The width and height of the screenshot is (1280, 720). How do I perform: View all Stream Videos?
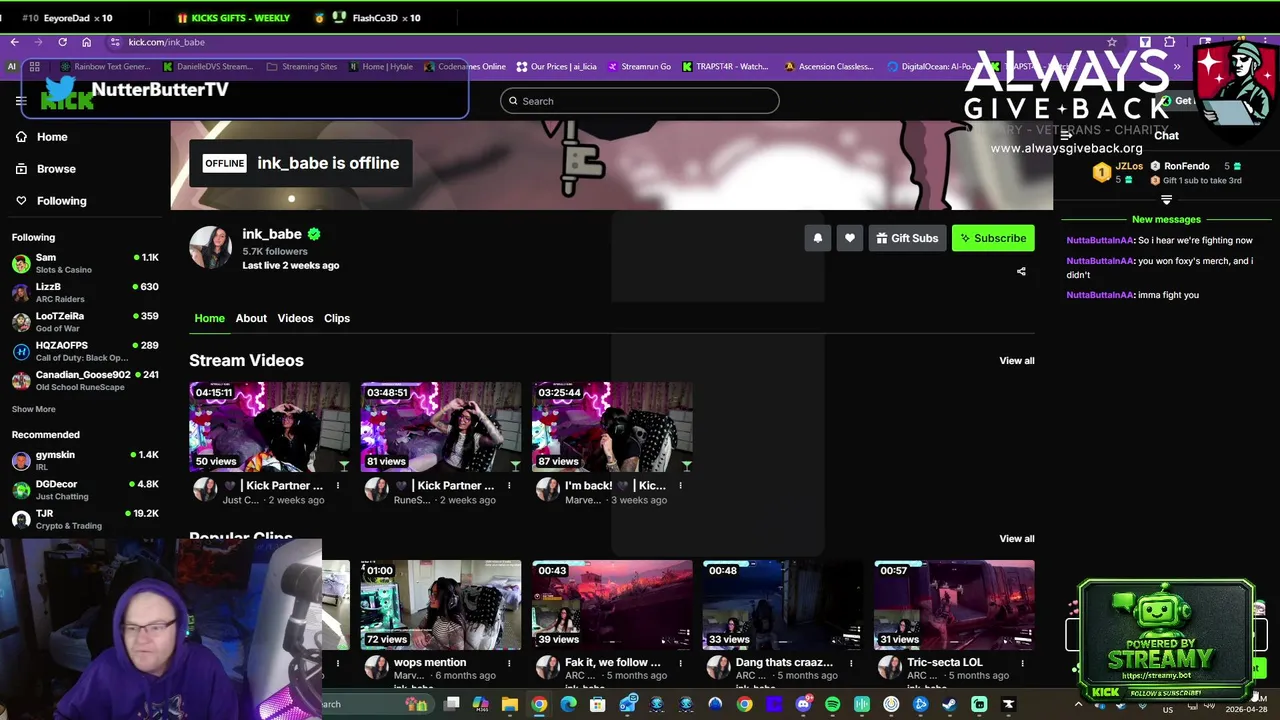[x=1017, y=361]
